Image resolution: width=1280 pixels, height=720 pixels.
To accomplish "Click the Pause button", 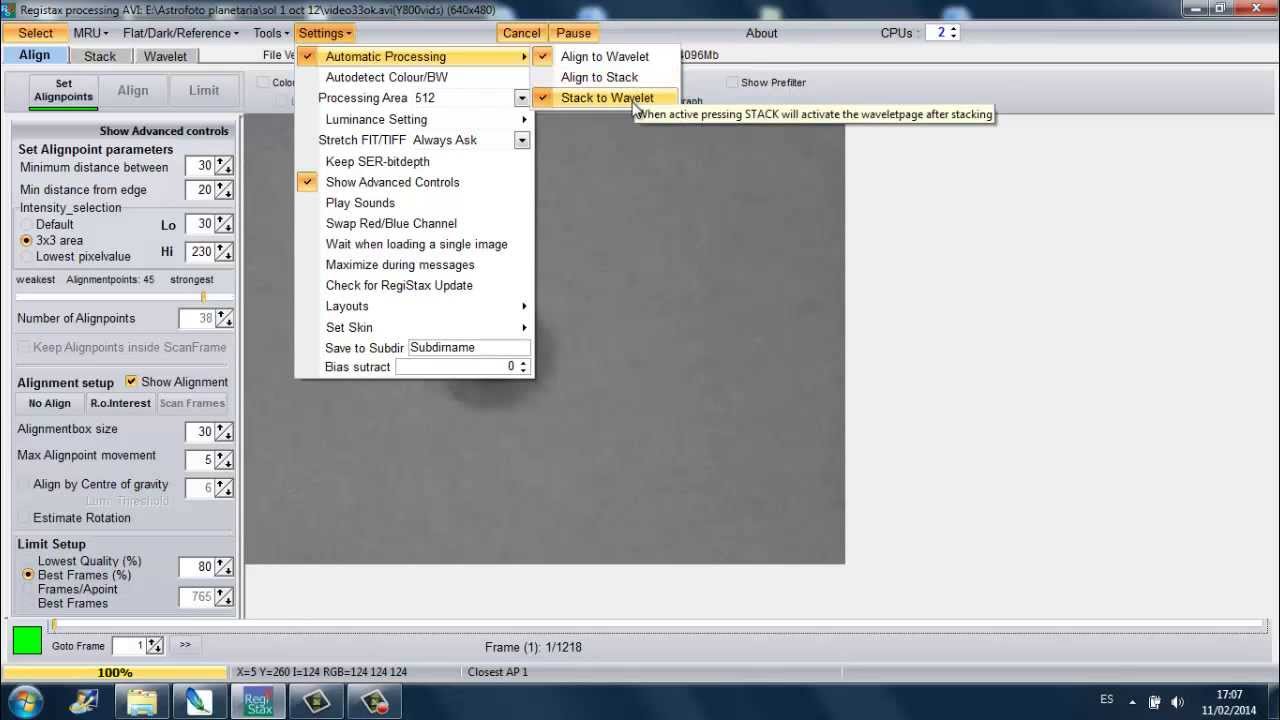I will click(x=574, y=33).
